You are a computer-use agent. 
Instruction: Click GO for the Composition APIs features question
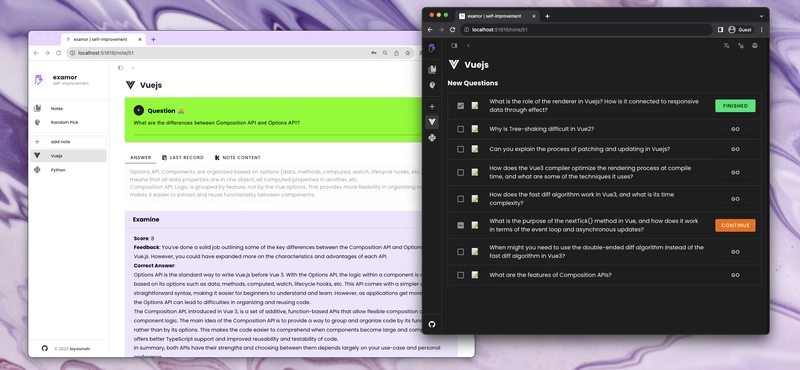tap(735, 275)
